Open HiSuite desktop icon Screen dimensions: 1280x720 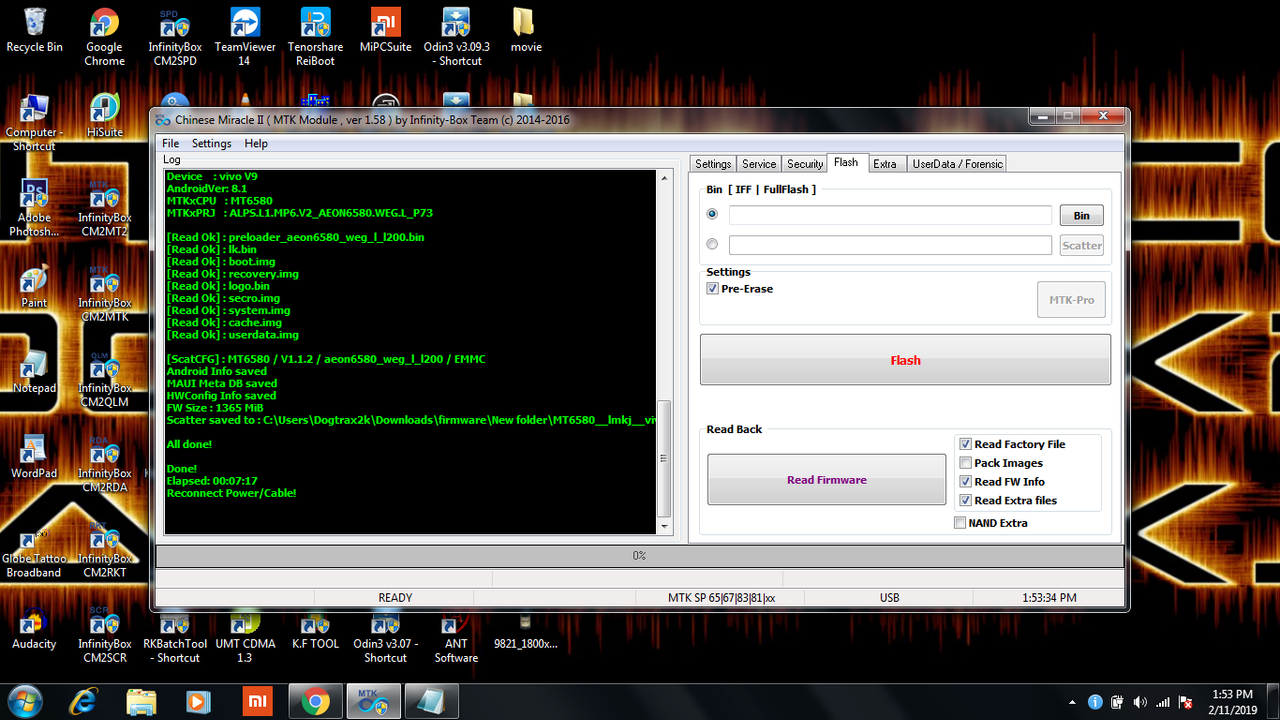[104, 116]
